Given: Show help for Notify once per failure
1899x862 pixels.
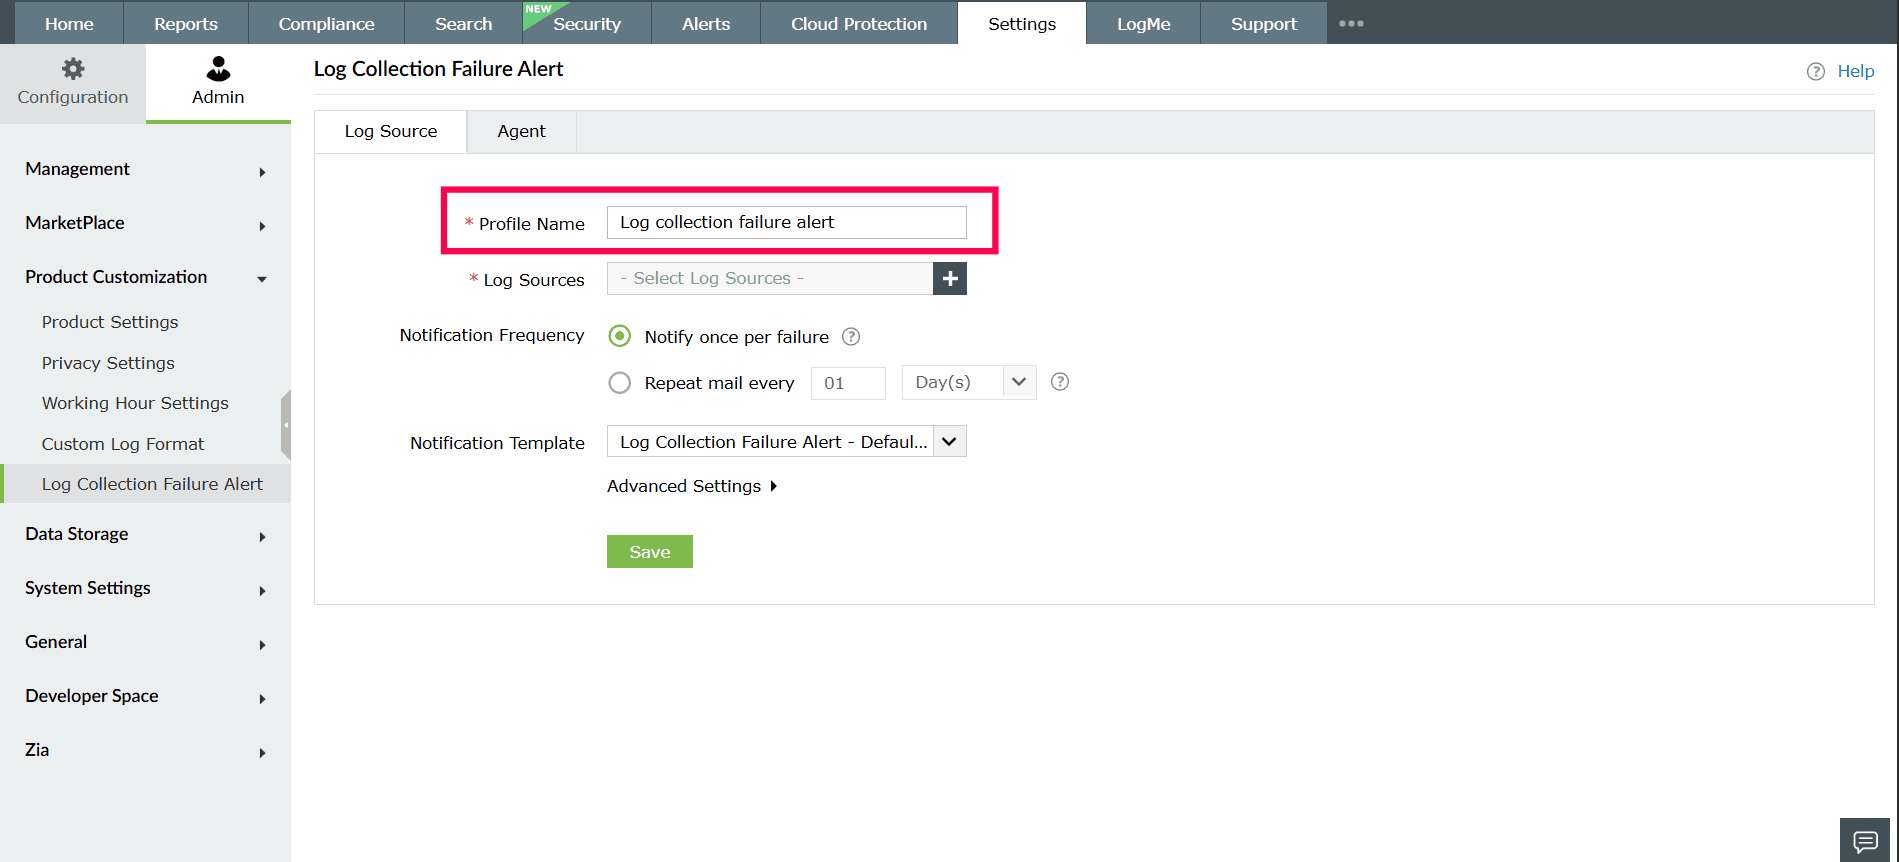Looking at the screenshot, I should point(851,337).
